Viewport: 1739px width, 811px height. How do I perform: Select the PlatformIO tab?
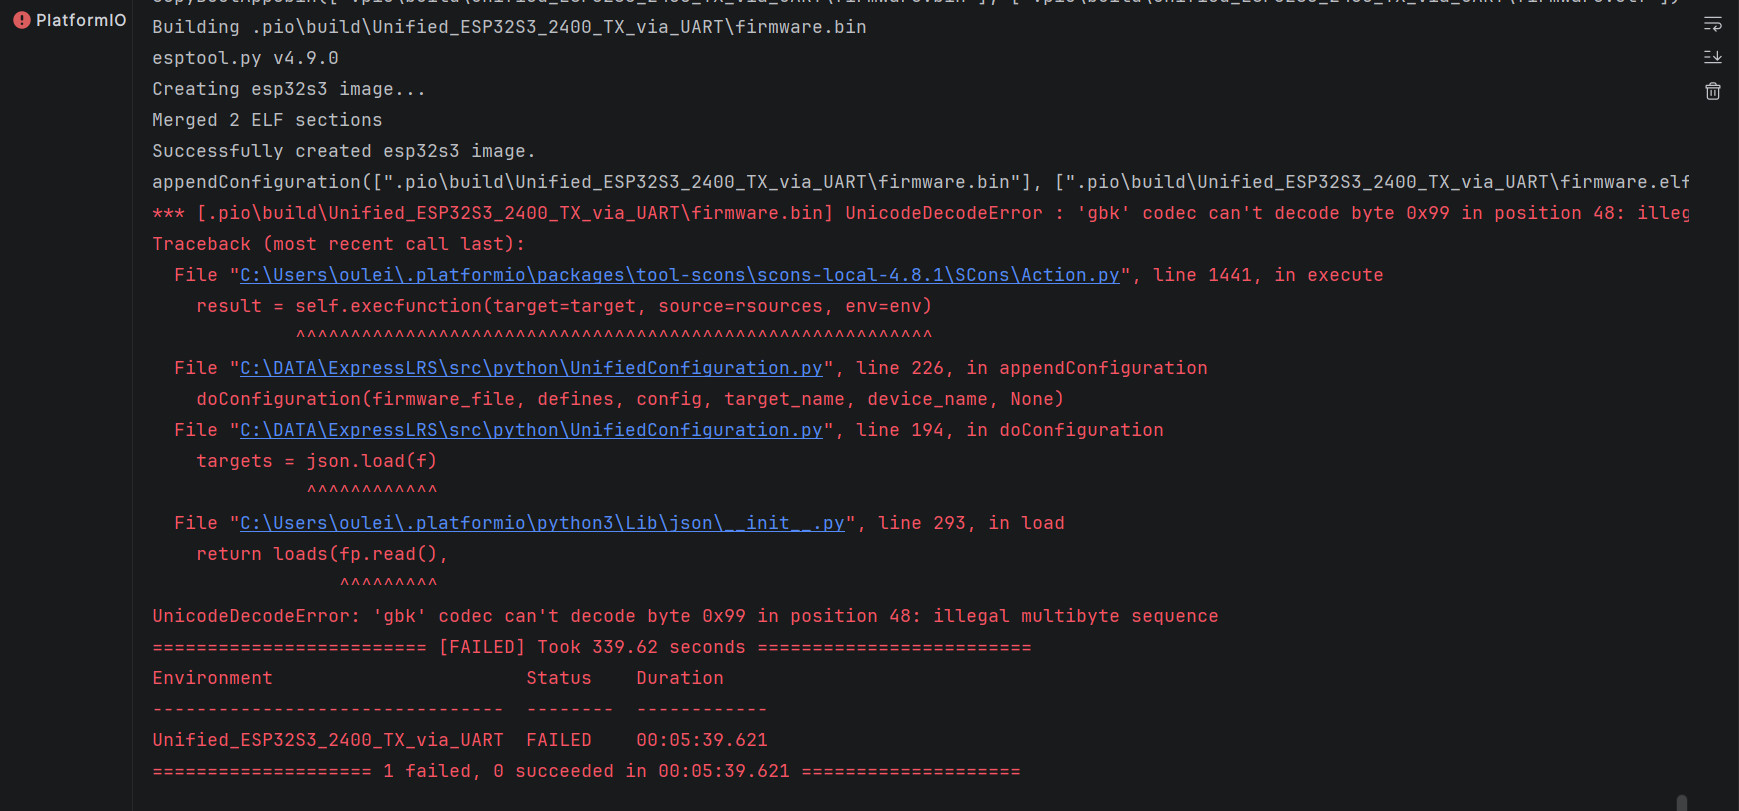69,20
